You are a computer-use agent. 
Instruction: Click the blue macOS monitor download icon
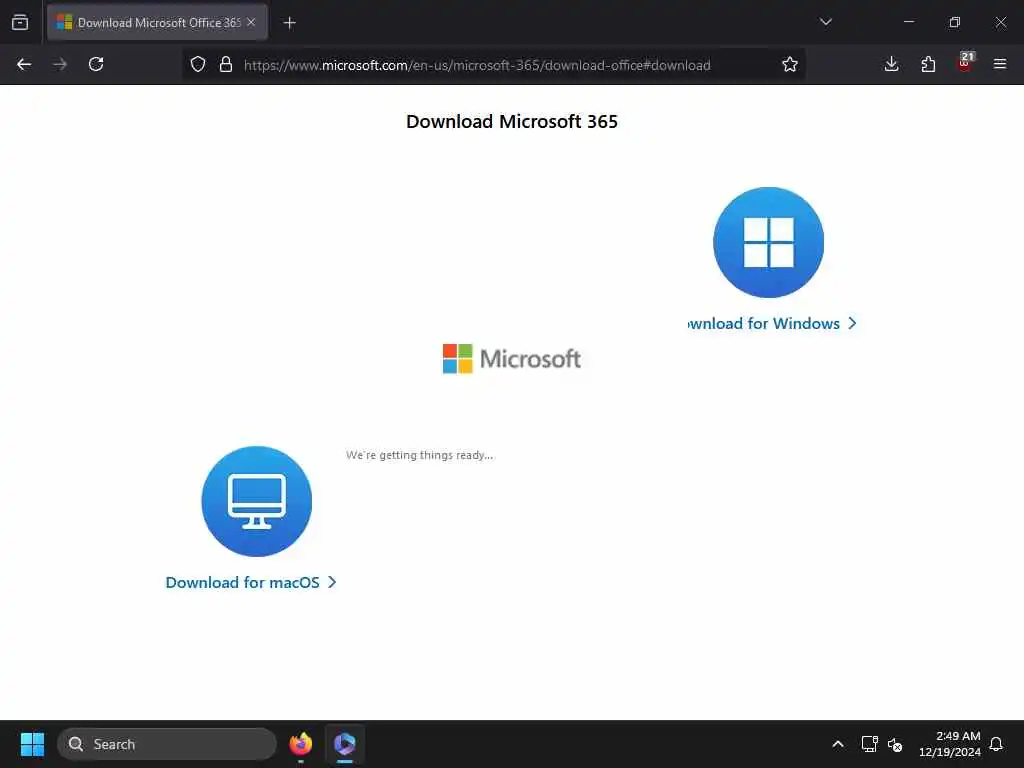point(257,502)
